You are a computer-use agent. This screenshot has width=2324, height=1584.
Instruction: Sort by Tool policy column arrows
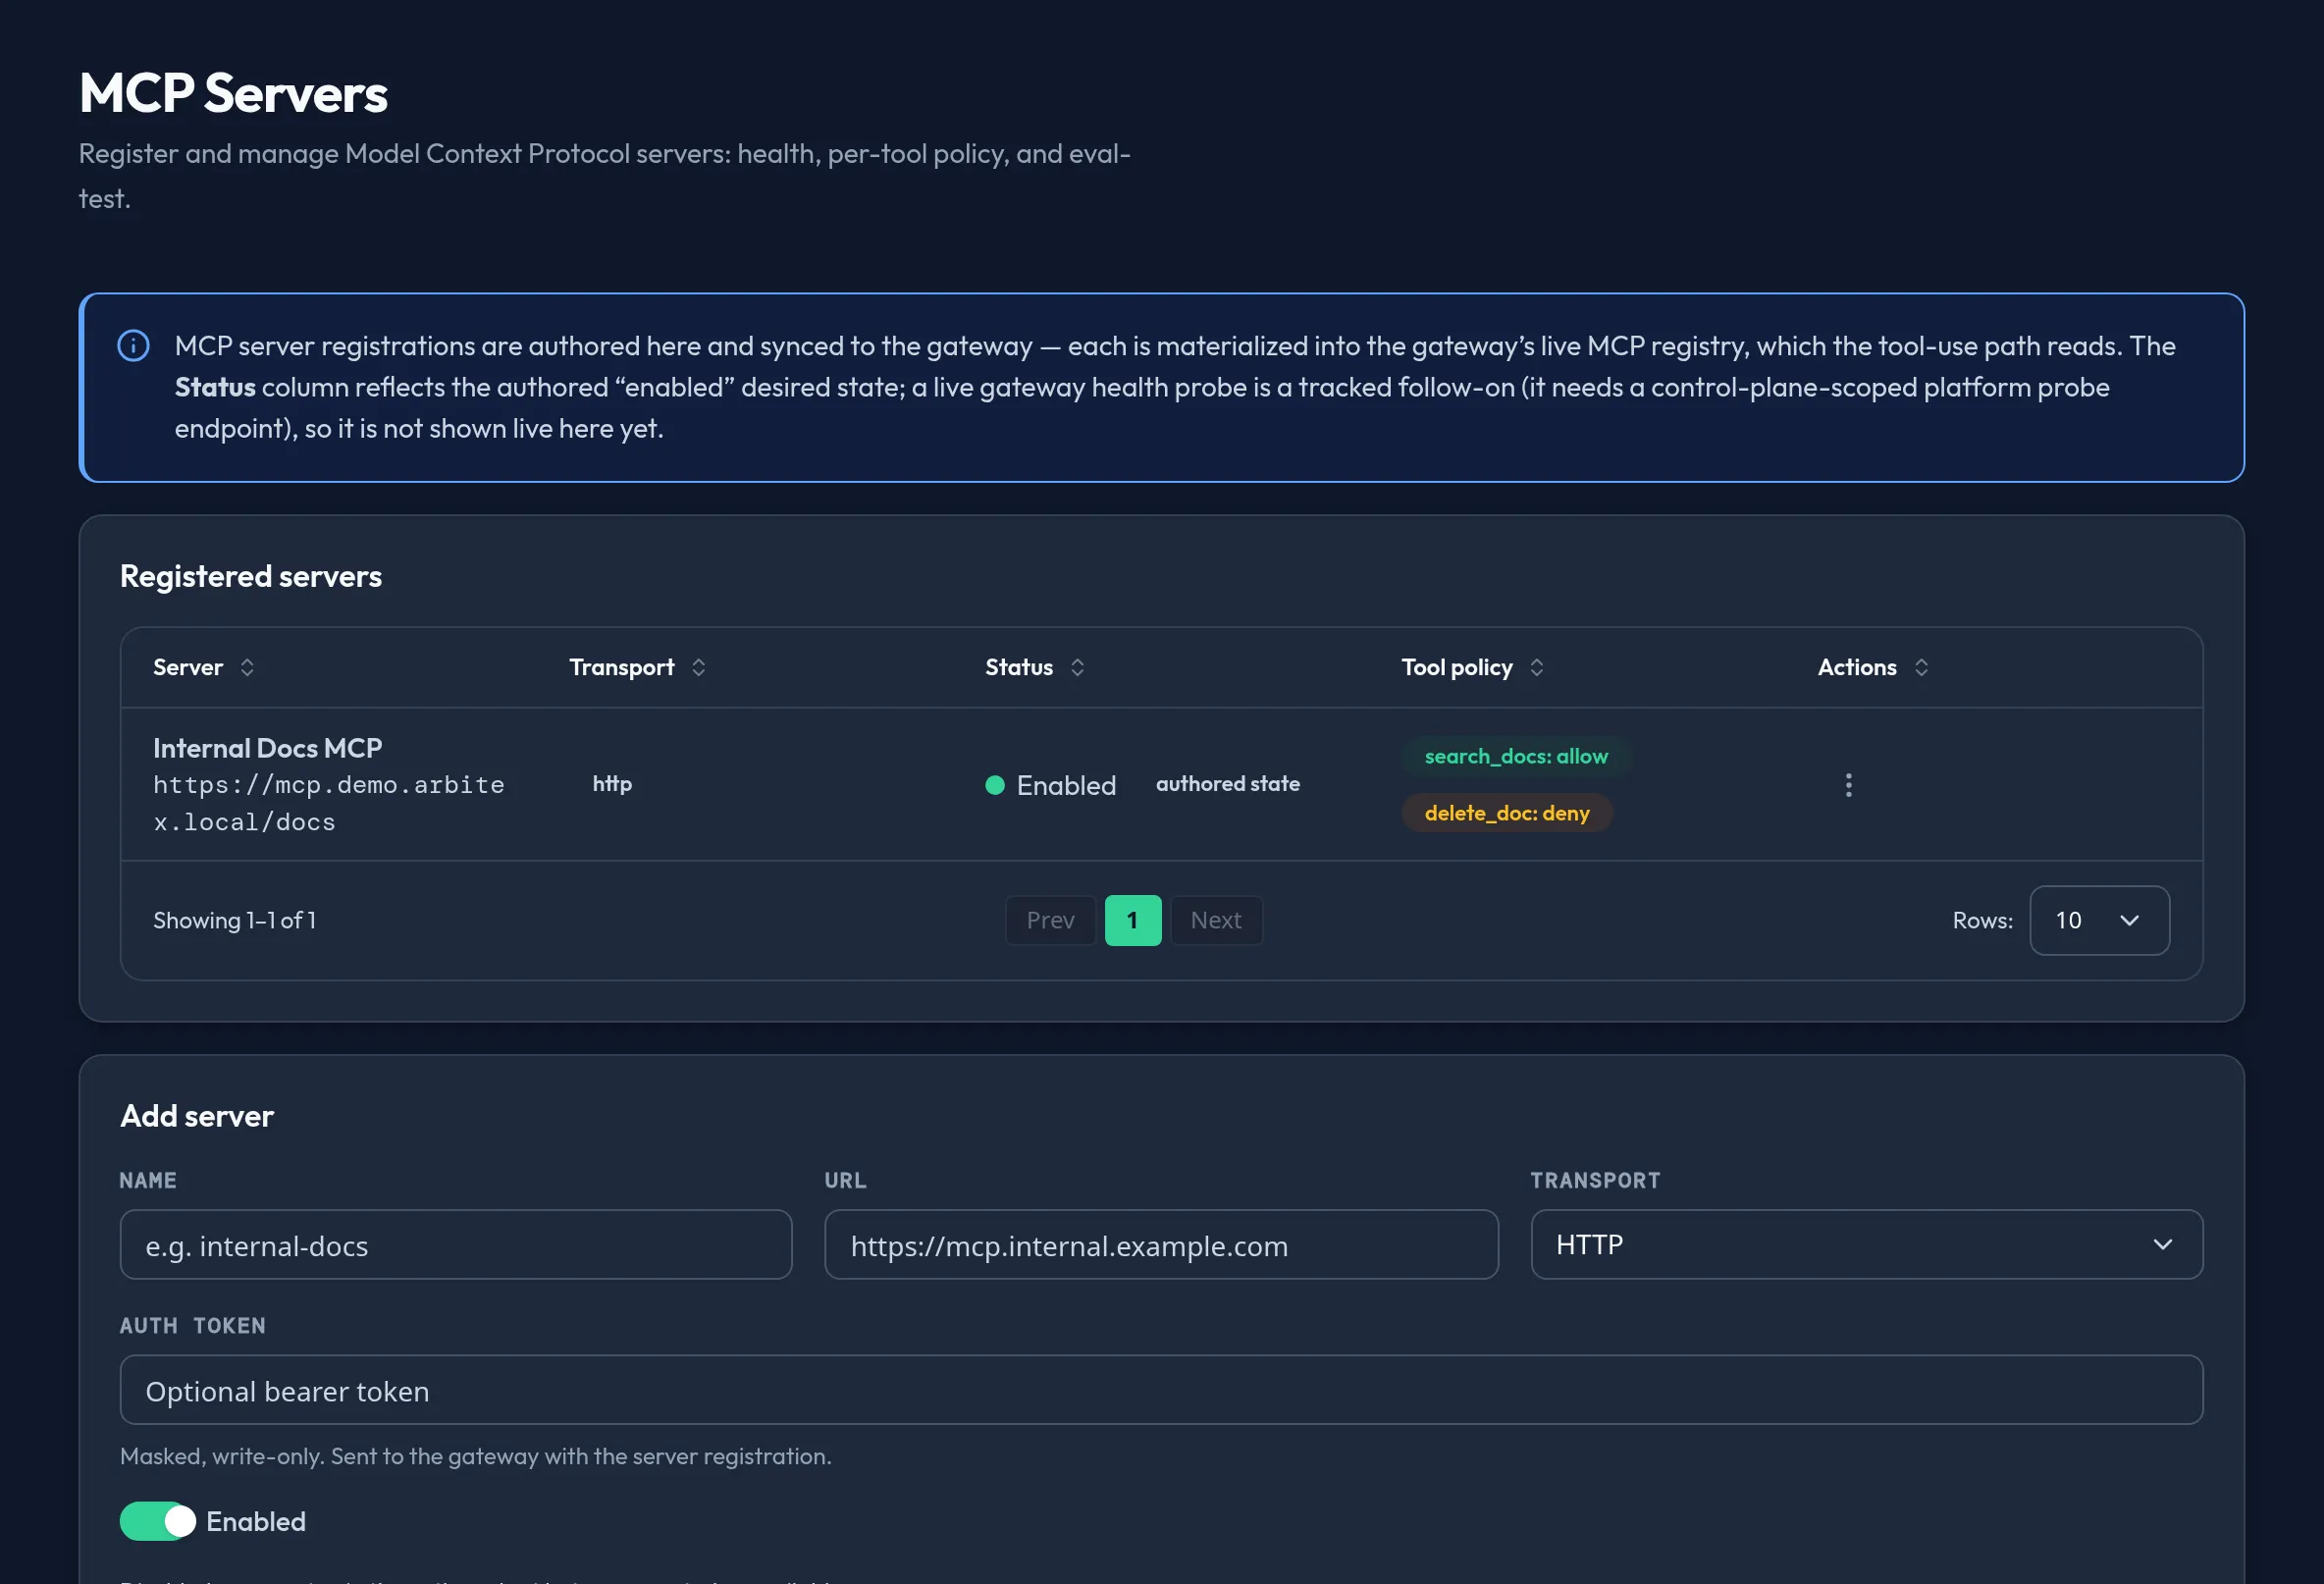pos(1536,667)
